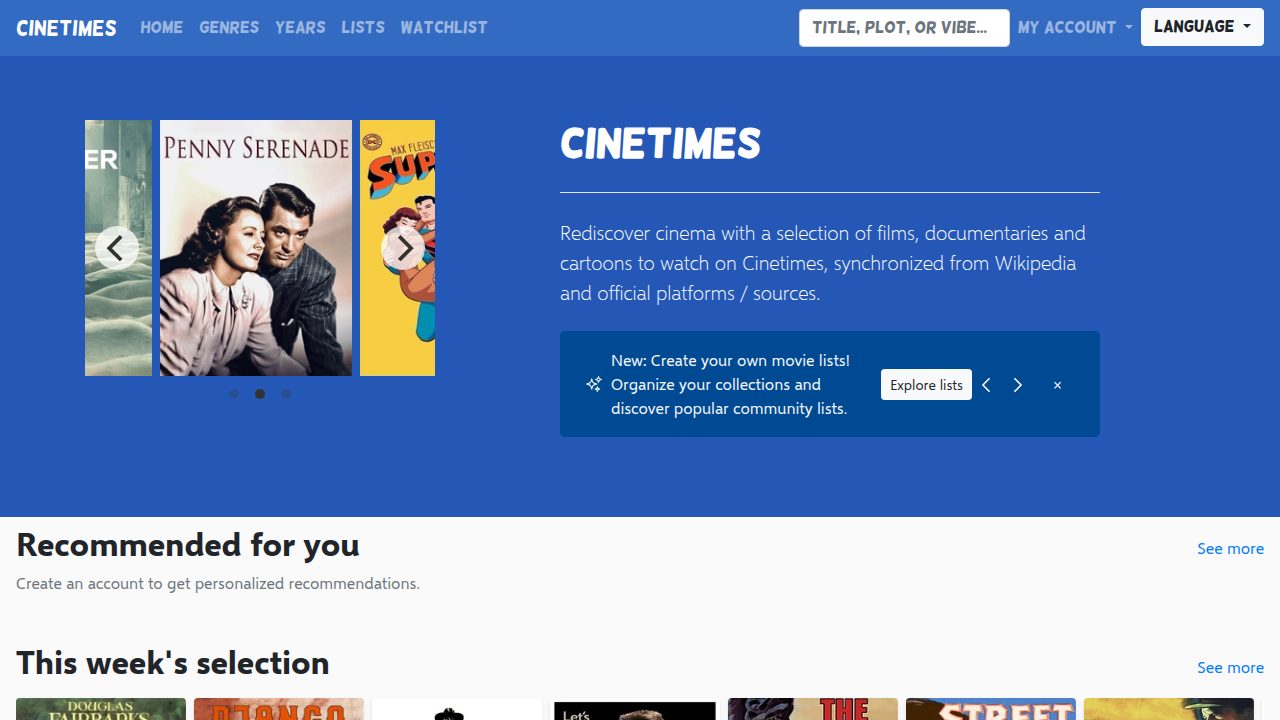The width and height of the screenshot is (1280, 720).
Task: Select the second carousel indicator dot
Action: pyautogui.click(x=260, y=394)
